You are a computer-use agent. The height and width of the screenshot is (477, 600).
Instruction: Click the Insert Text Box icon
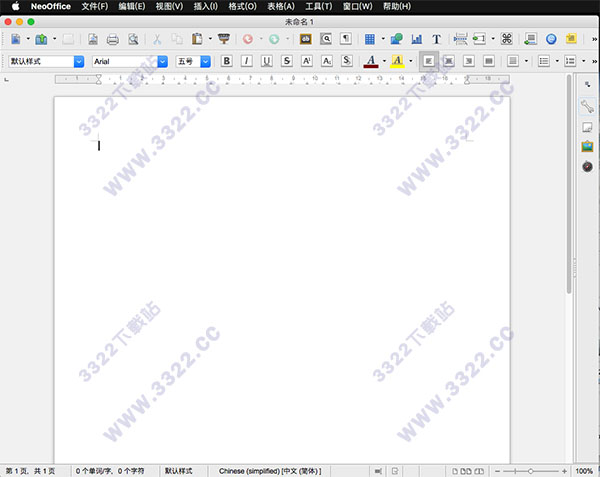[436, 39]
